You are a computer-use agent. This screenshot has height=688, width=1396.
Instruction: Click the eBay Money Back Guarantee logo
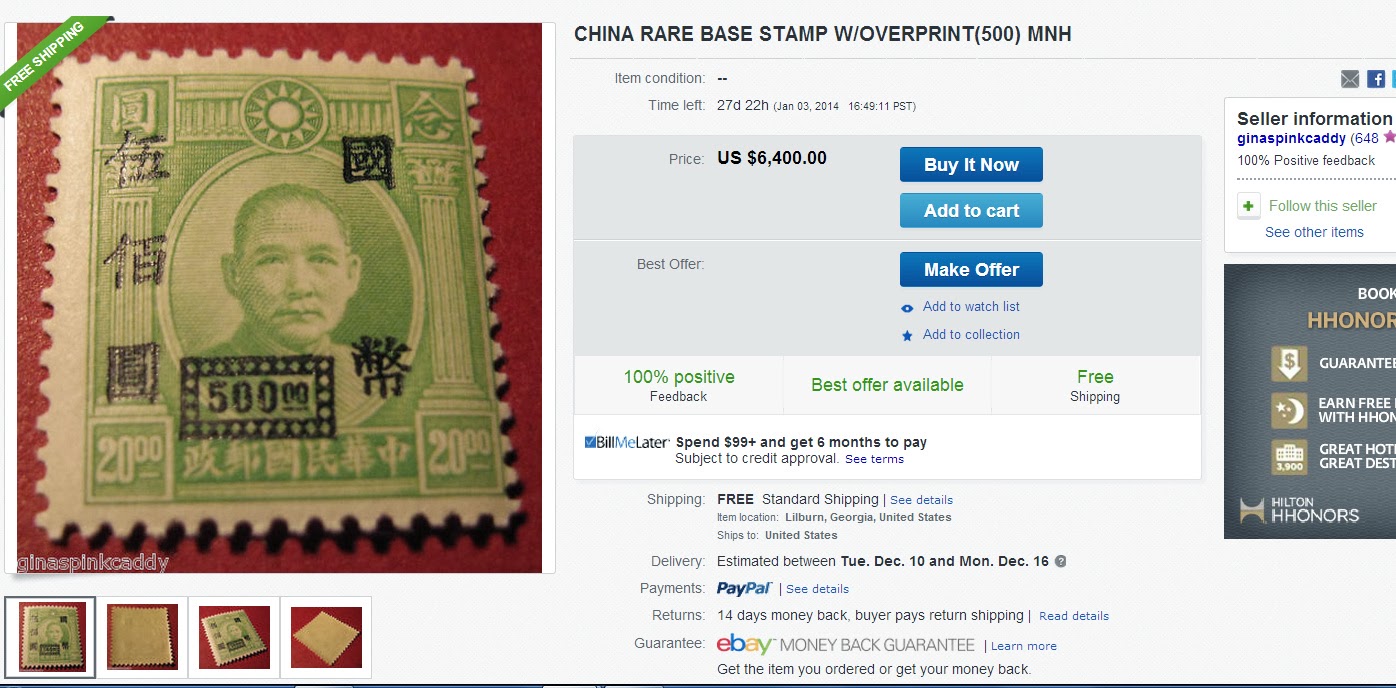pyautogui.click(x=846, y=645)
